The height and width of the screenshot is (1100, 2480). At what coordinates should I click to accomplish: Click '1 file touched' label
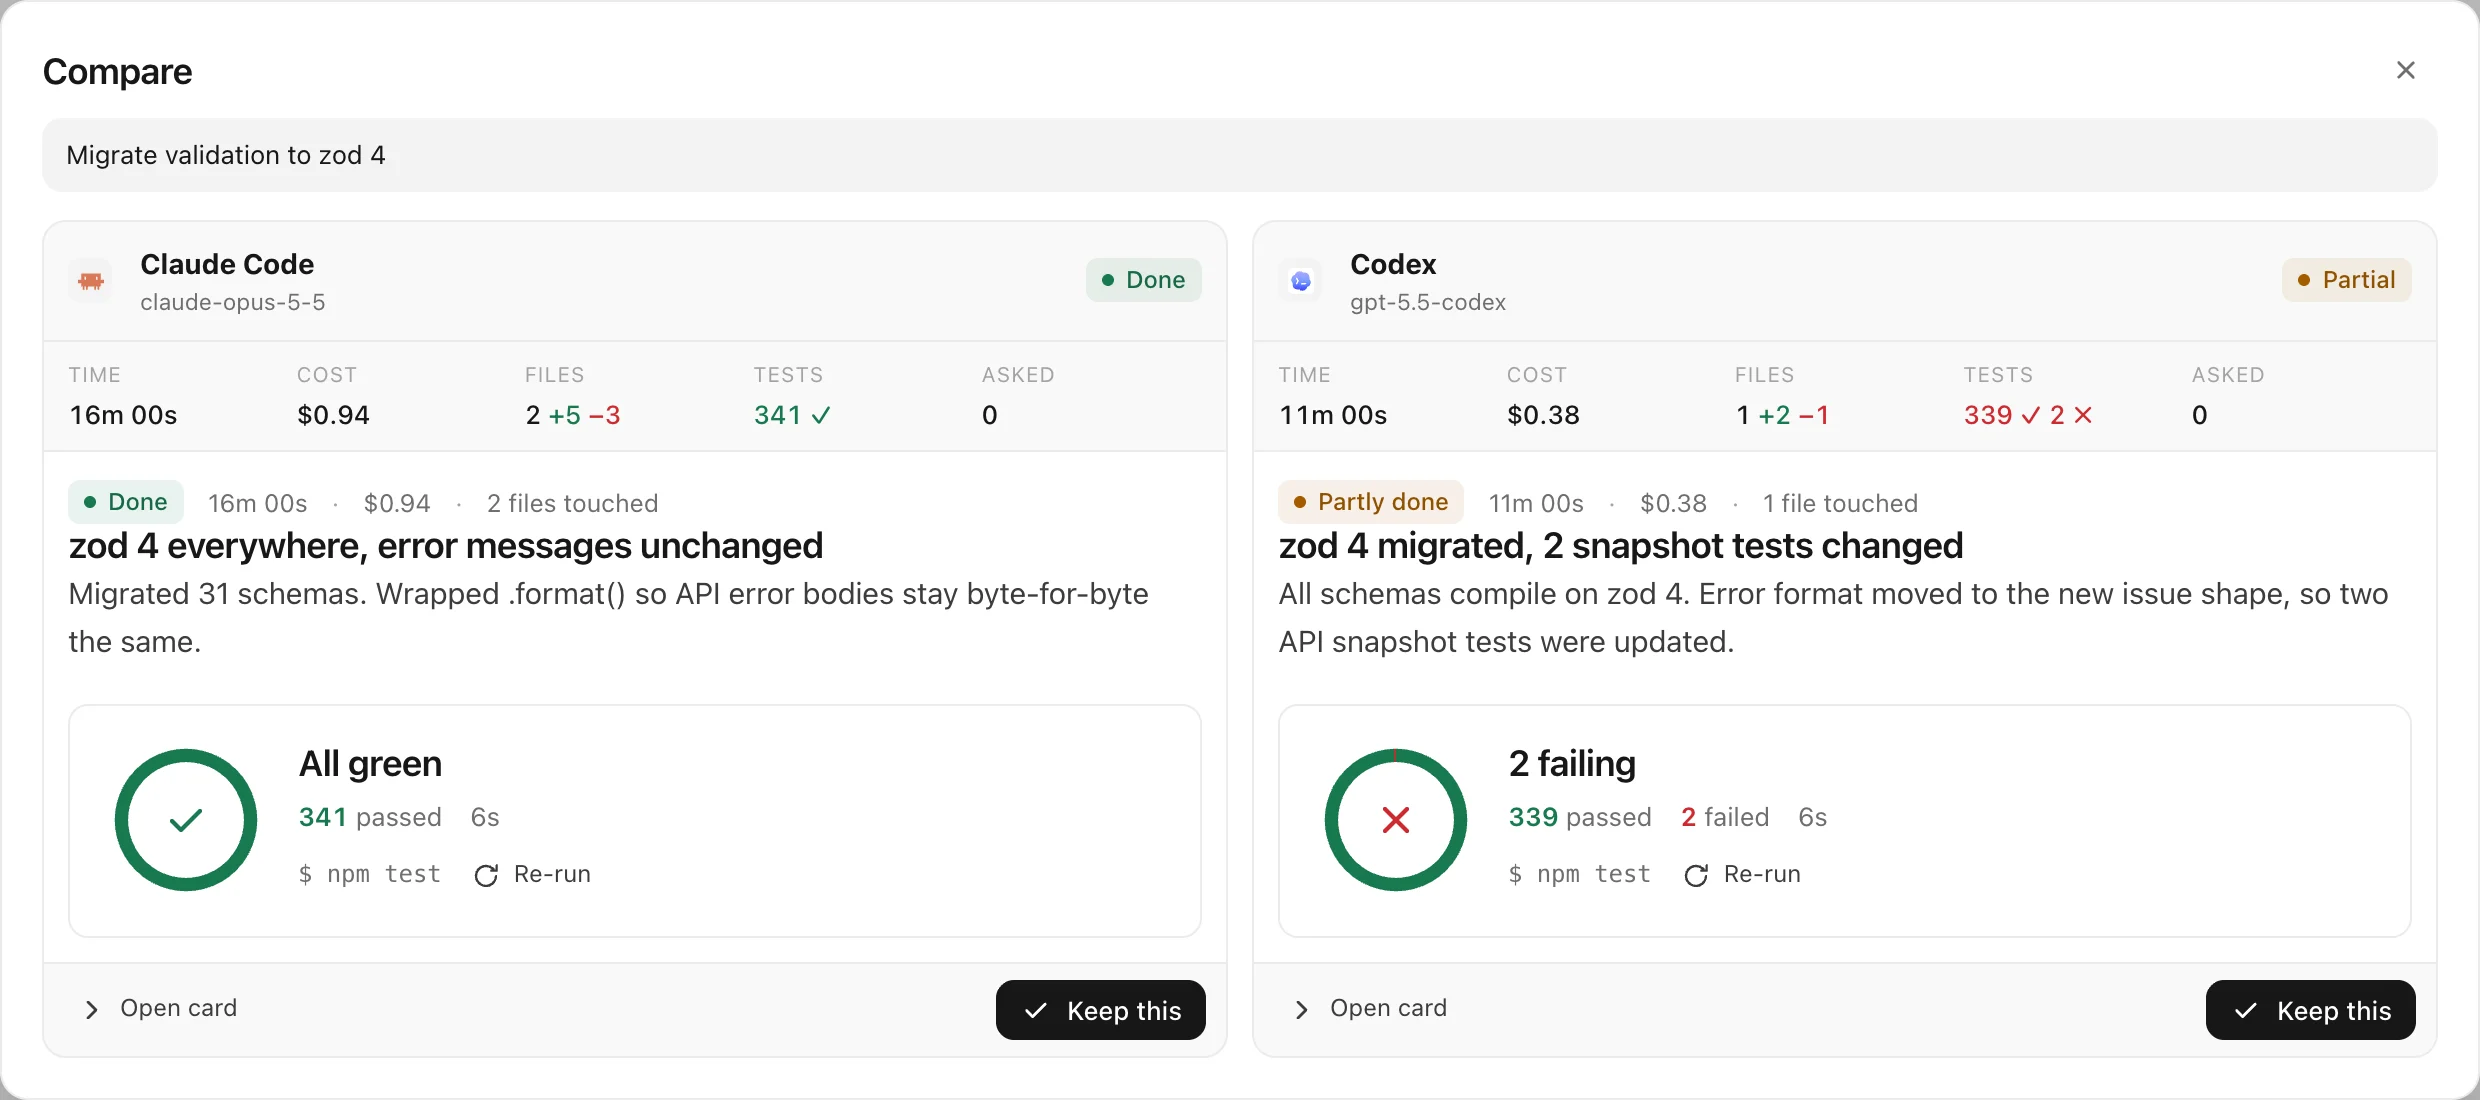click(1840, 503)
